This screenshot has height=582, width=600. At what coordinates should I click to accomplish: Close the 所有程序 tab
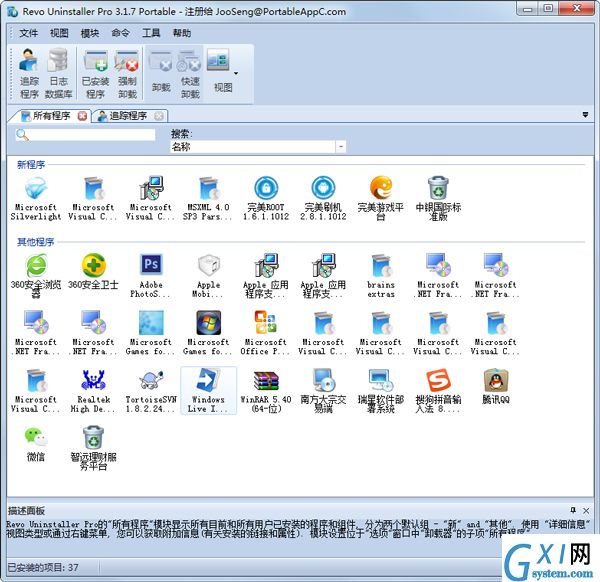point(82,116)
